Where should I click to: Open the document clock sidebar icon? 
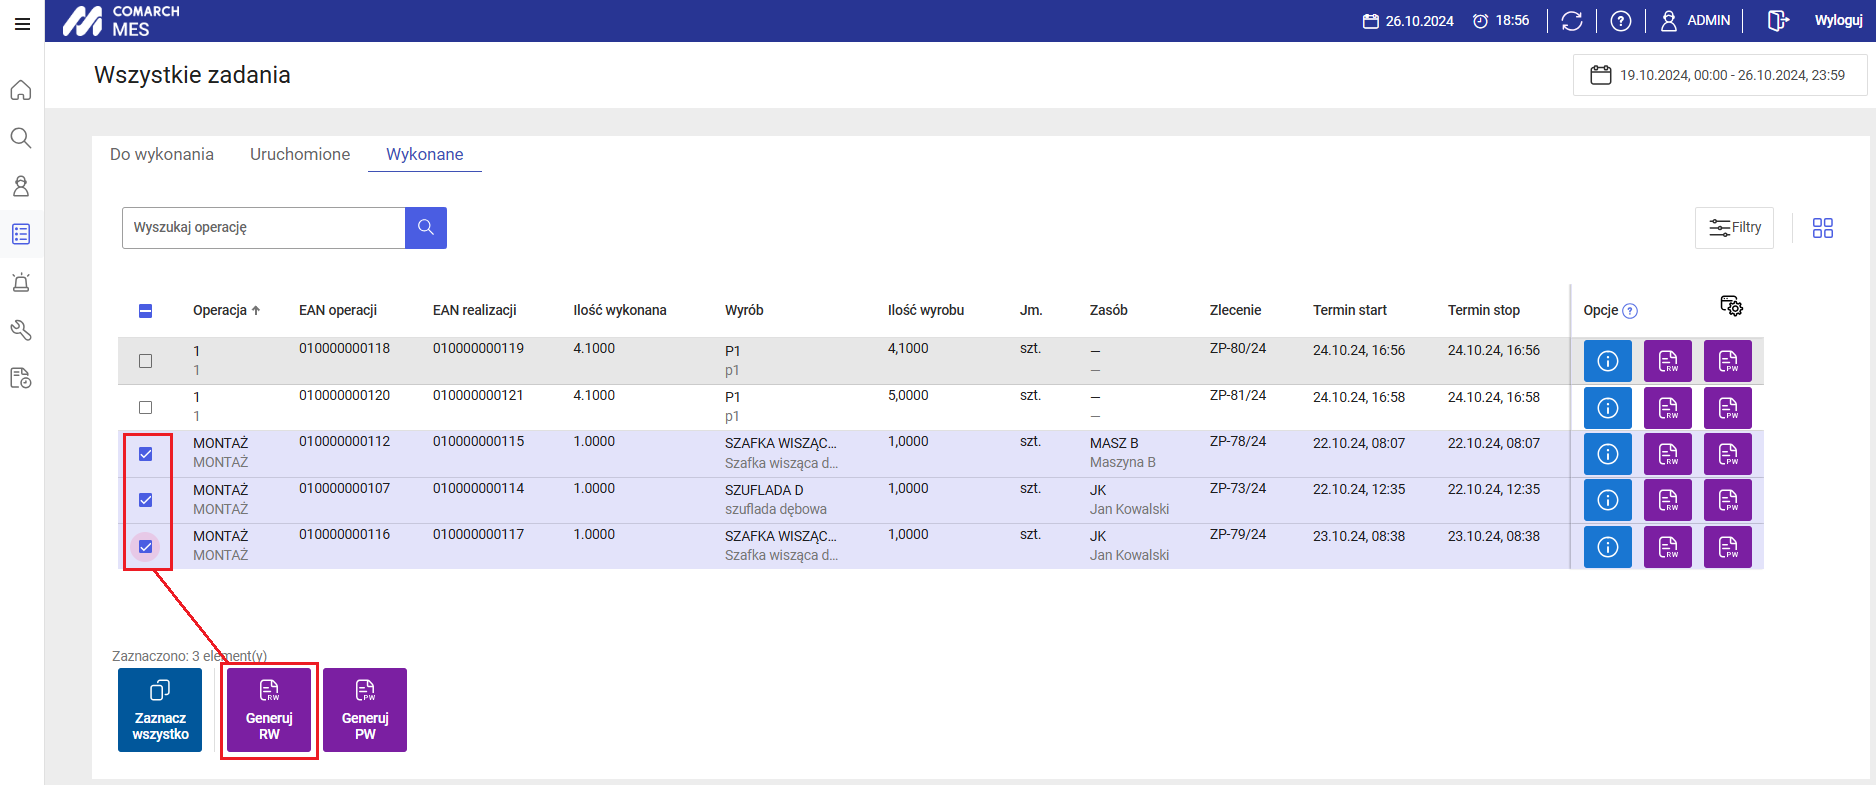point(21,378)
